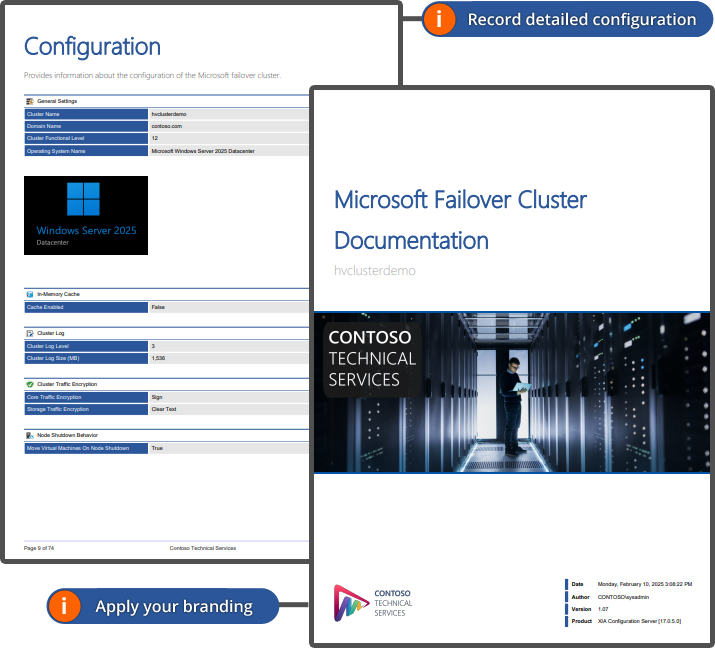
Task: Click the Cluster Log section icon
Action: click(30, 333)
